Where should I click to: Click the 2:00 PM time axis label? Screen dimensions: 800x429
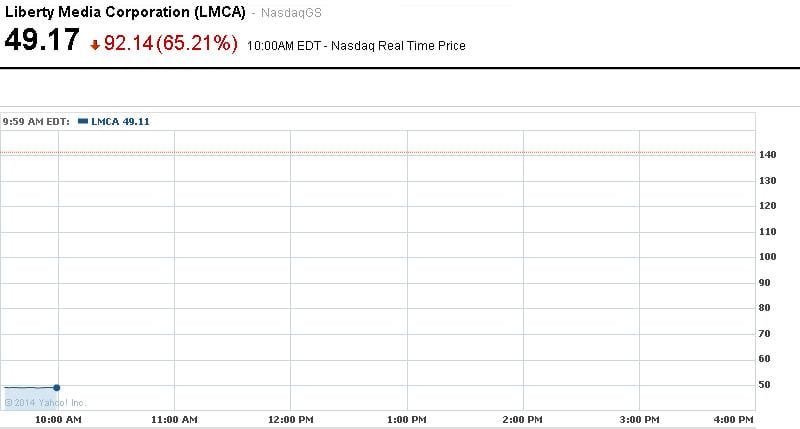[x=523, y=419]
